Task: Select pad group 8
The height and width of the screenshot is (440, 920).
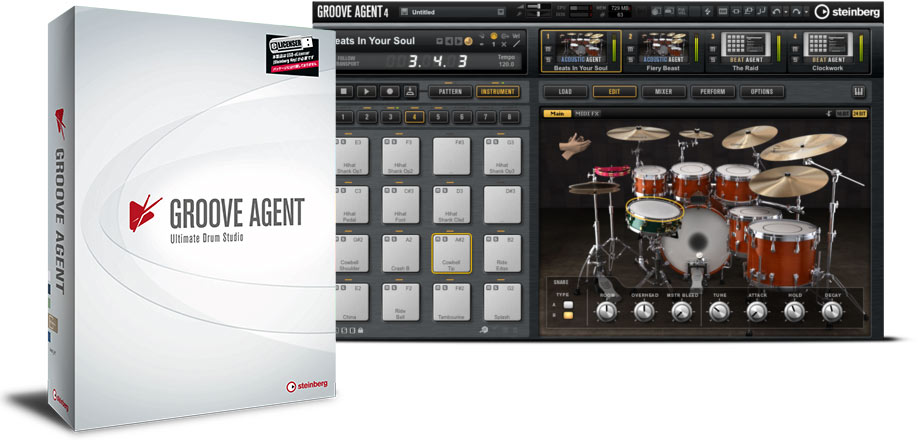Action: (x=509, y=117)
